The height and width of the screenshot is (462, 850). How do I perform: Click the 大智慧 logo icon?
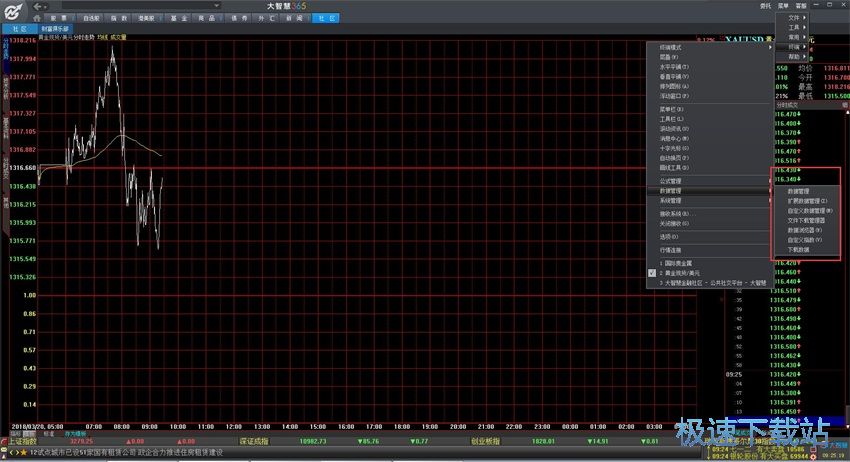pos(12,11)
